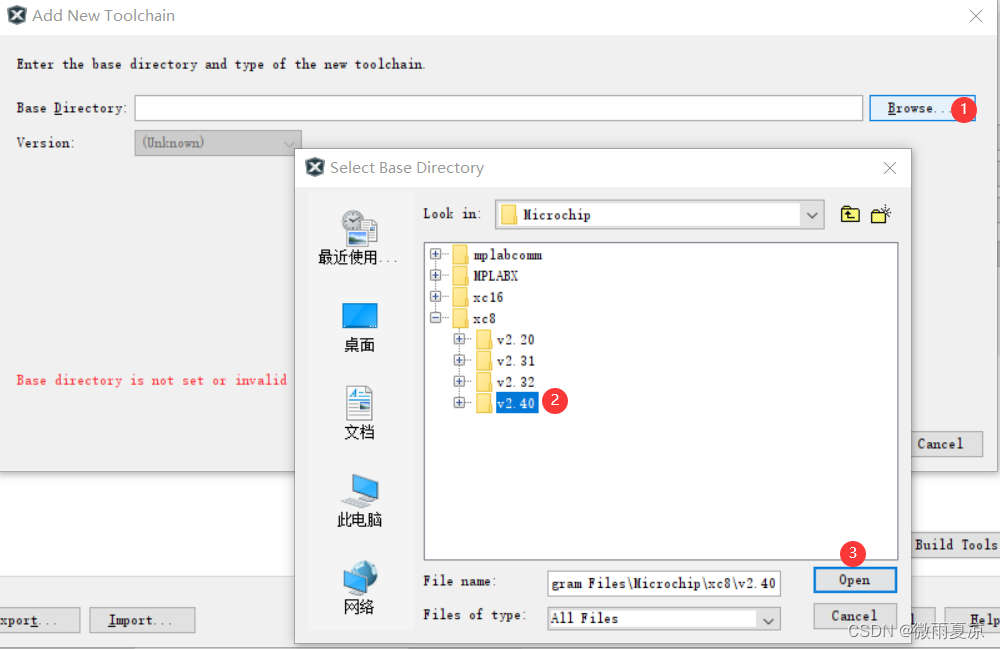Viewport: 1000px width, 649px height.
Task: Switch to the Build Tools tab
Action: click(955, 544)
